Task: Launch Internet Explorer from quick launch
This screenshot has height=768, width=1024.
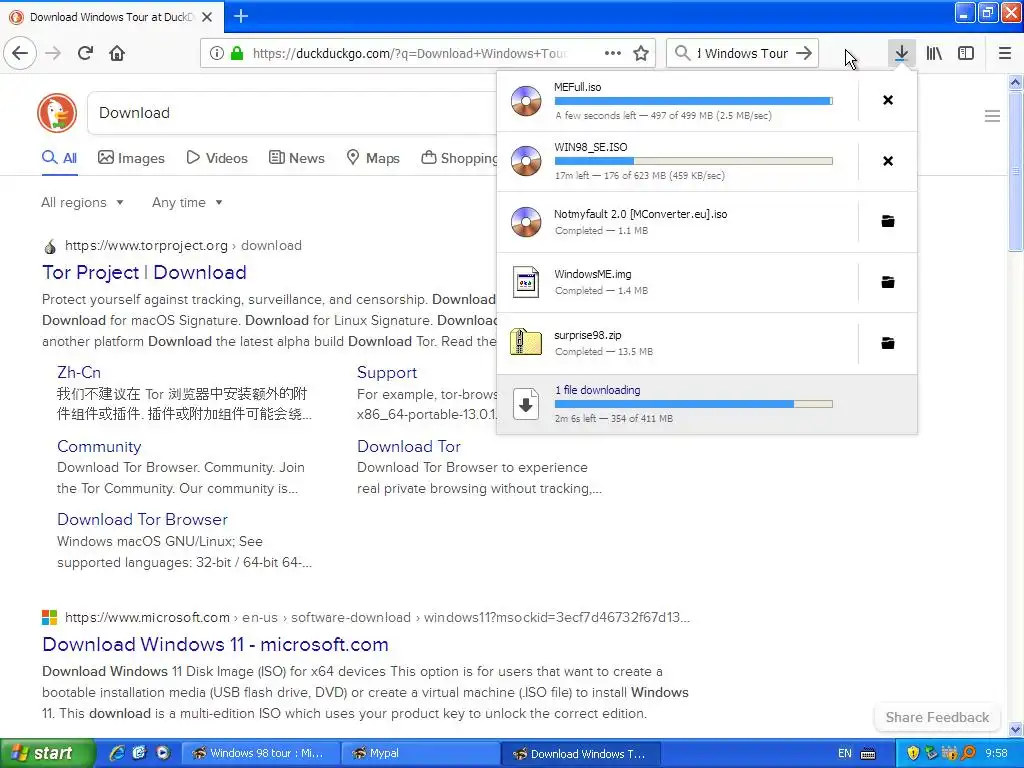Action: (x=117, y=753)
